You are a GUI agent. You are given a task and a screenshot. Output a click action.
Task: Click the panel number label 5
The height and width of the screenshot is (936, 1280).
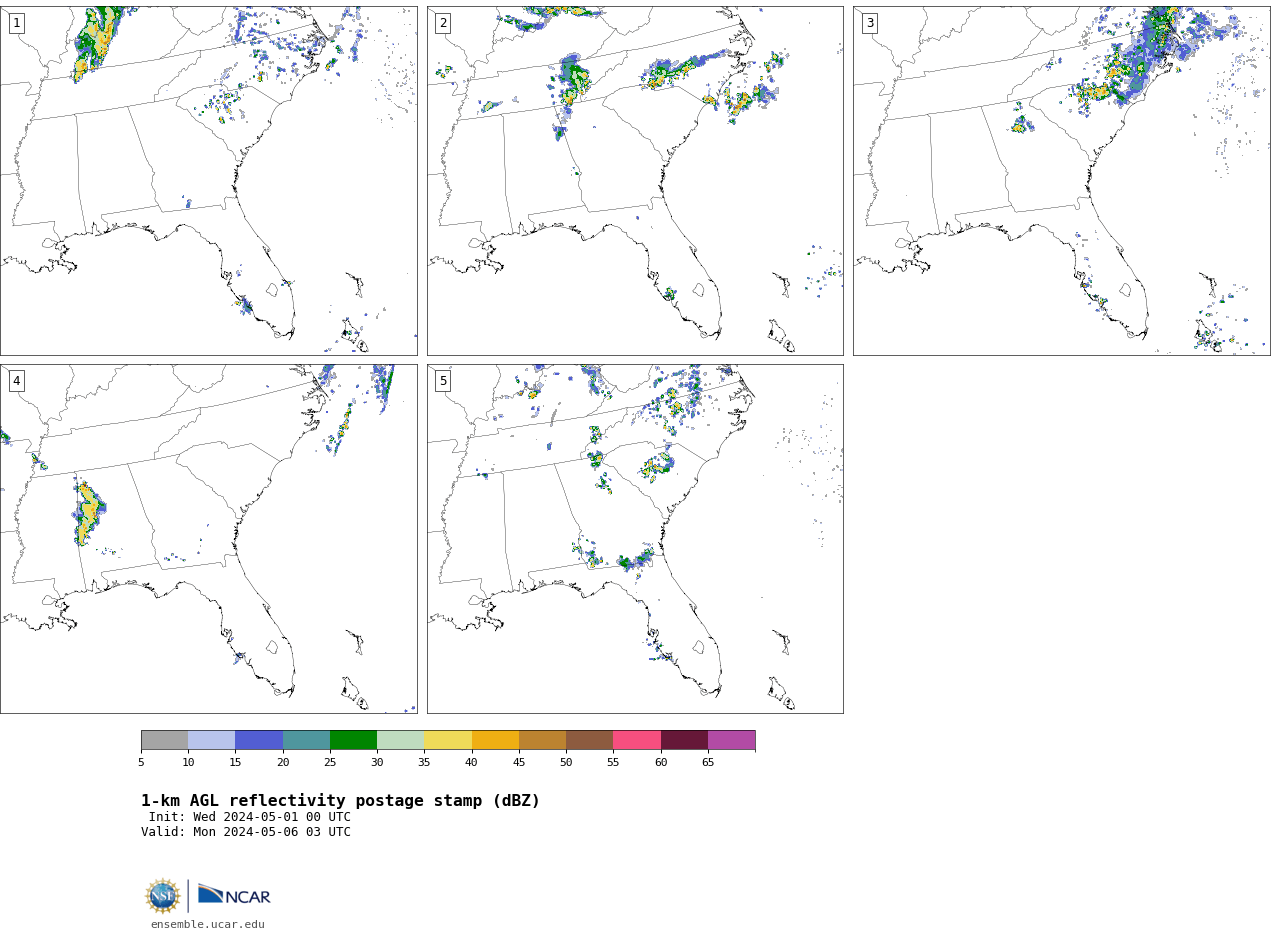[443, 381]
